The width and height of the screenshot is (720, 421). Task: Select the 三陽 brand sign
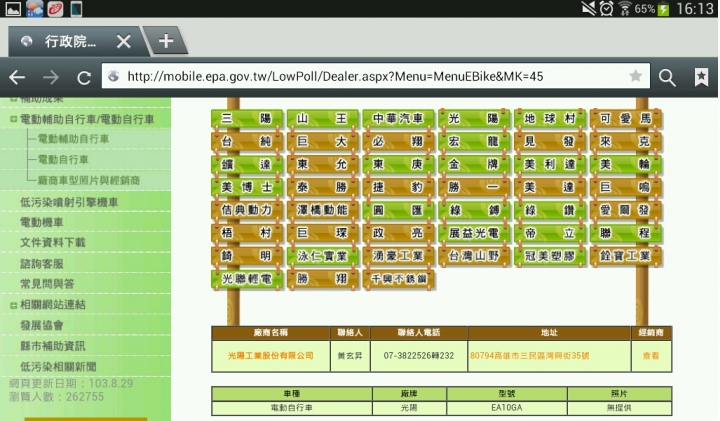tap(247, 118)
